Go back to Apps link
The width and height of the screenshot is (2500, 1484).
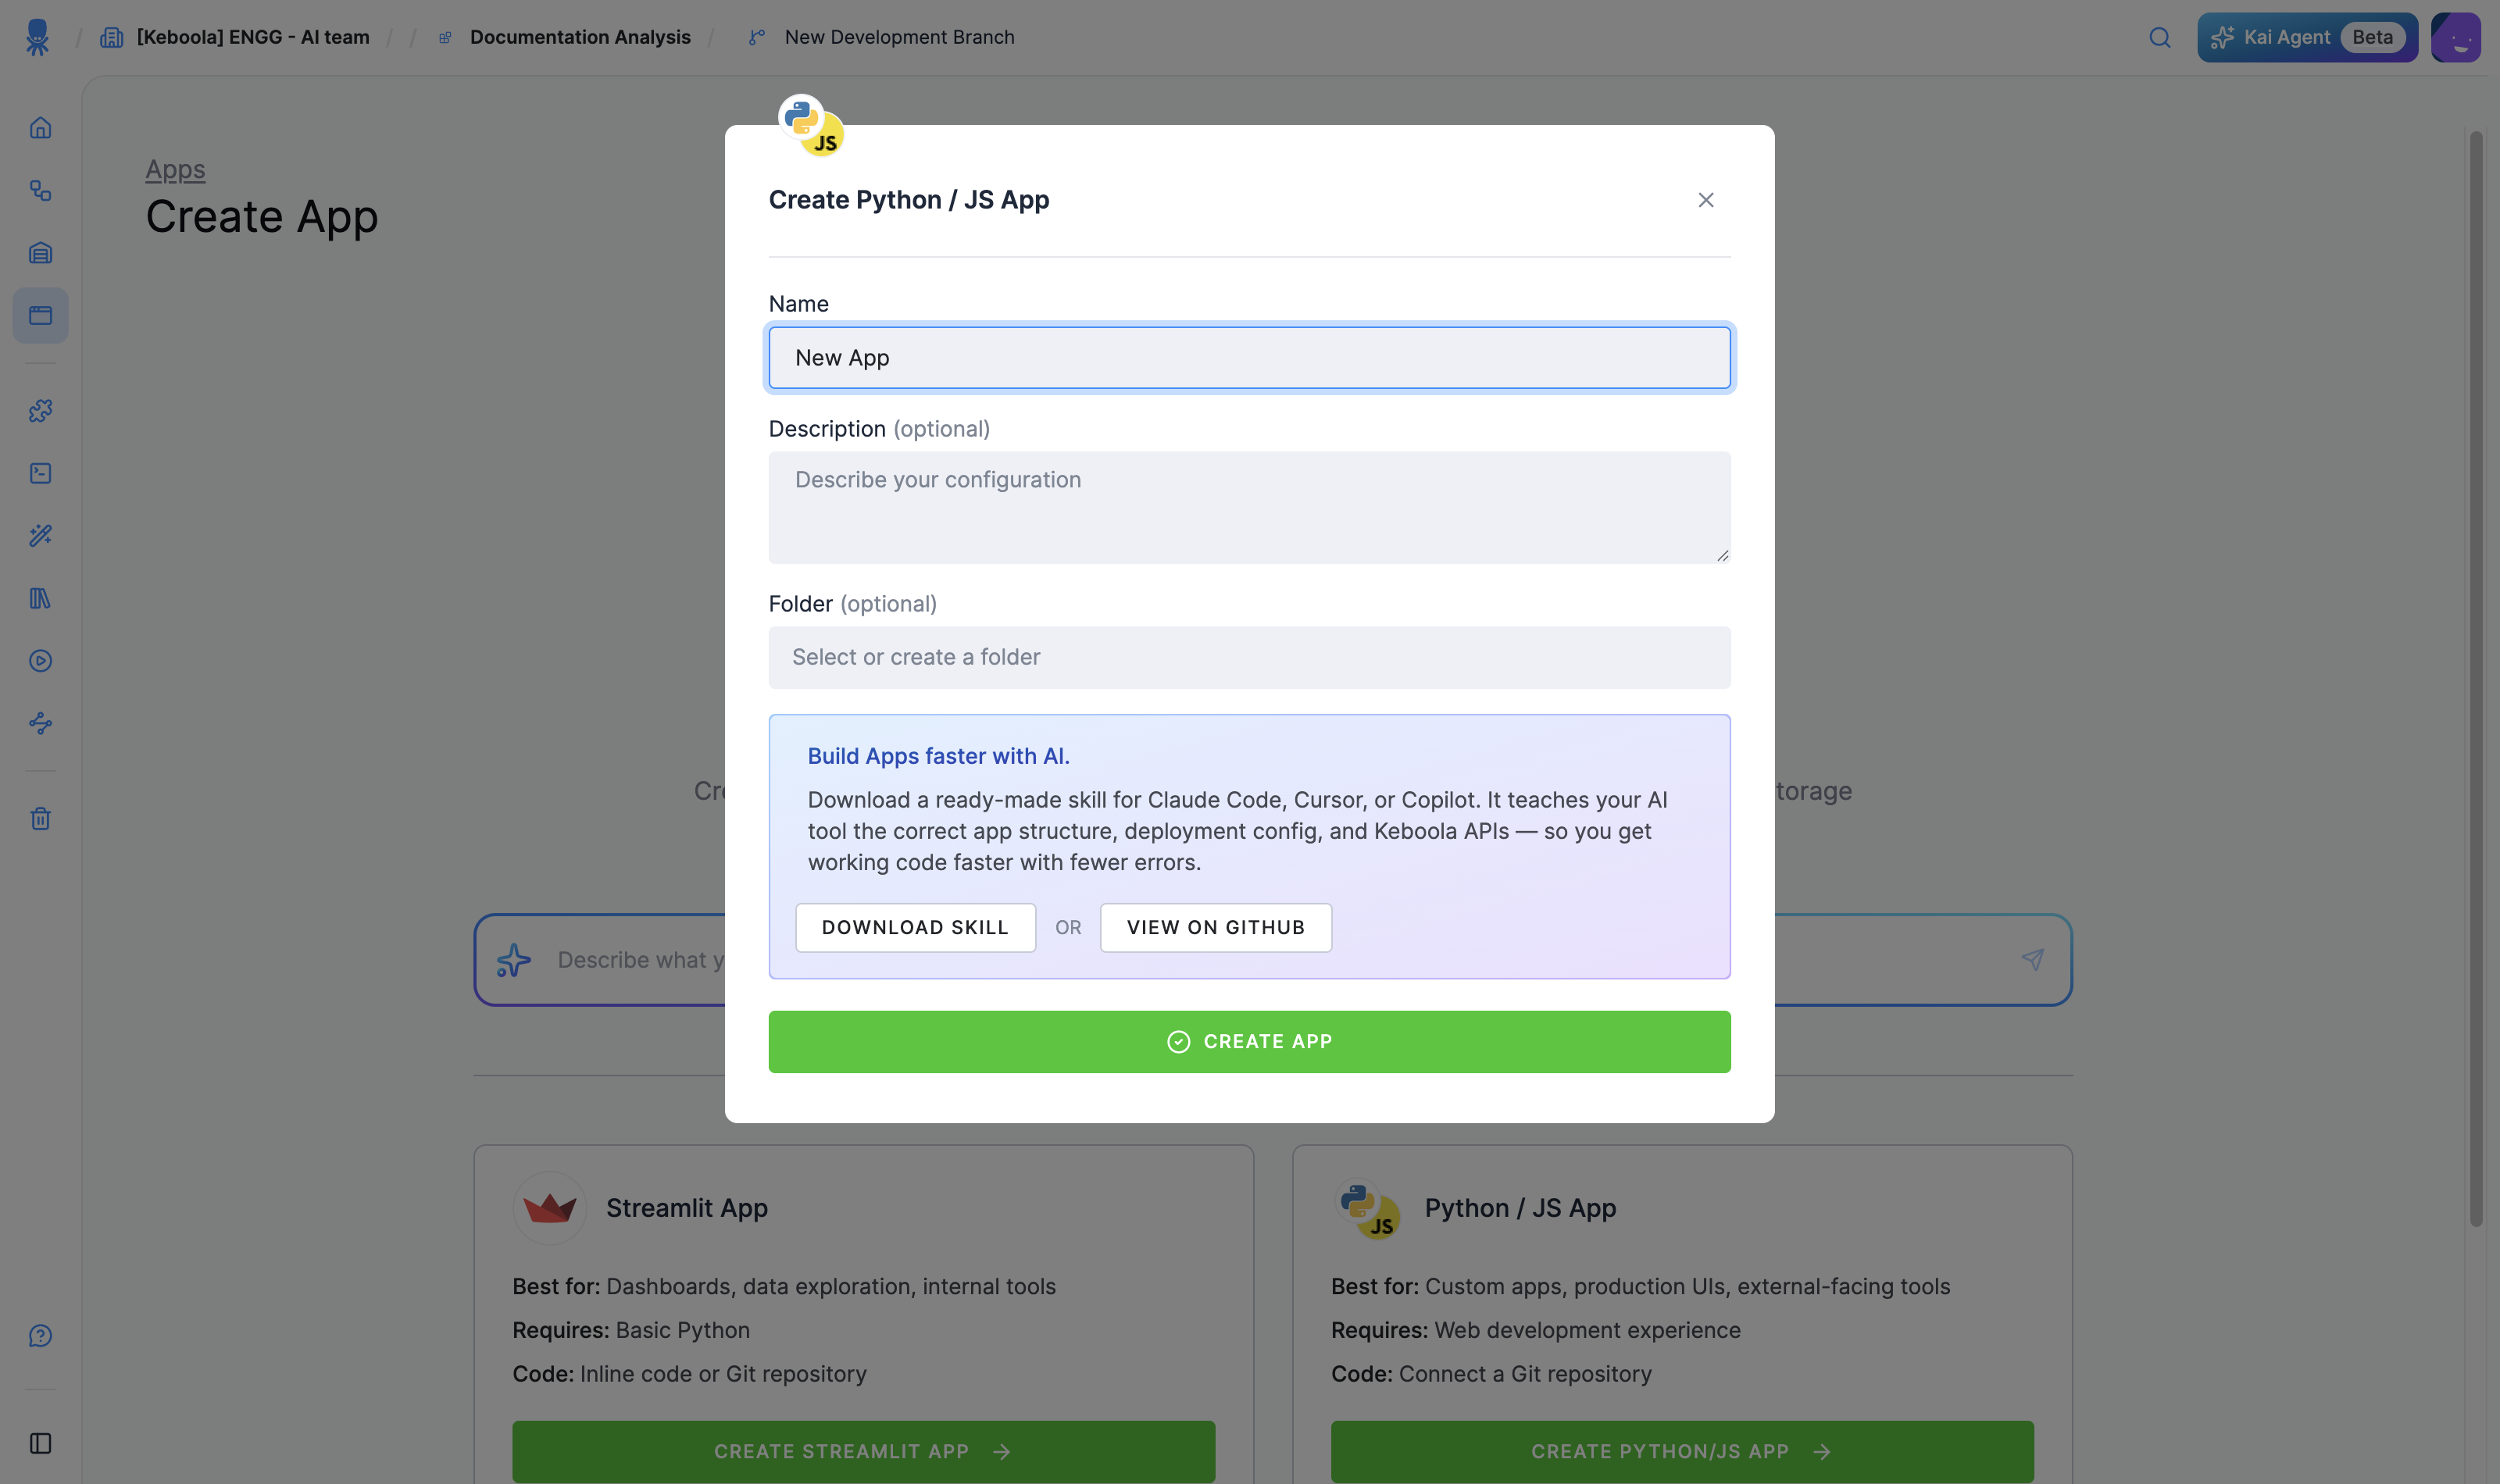tap(175, 169)
